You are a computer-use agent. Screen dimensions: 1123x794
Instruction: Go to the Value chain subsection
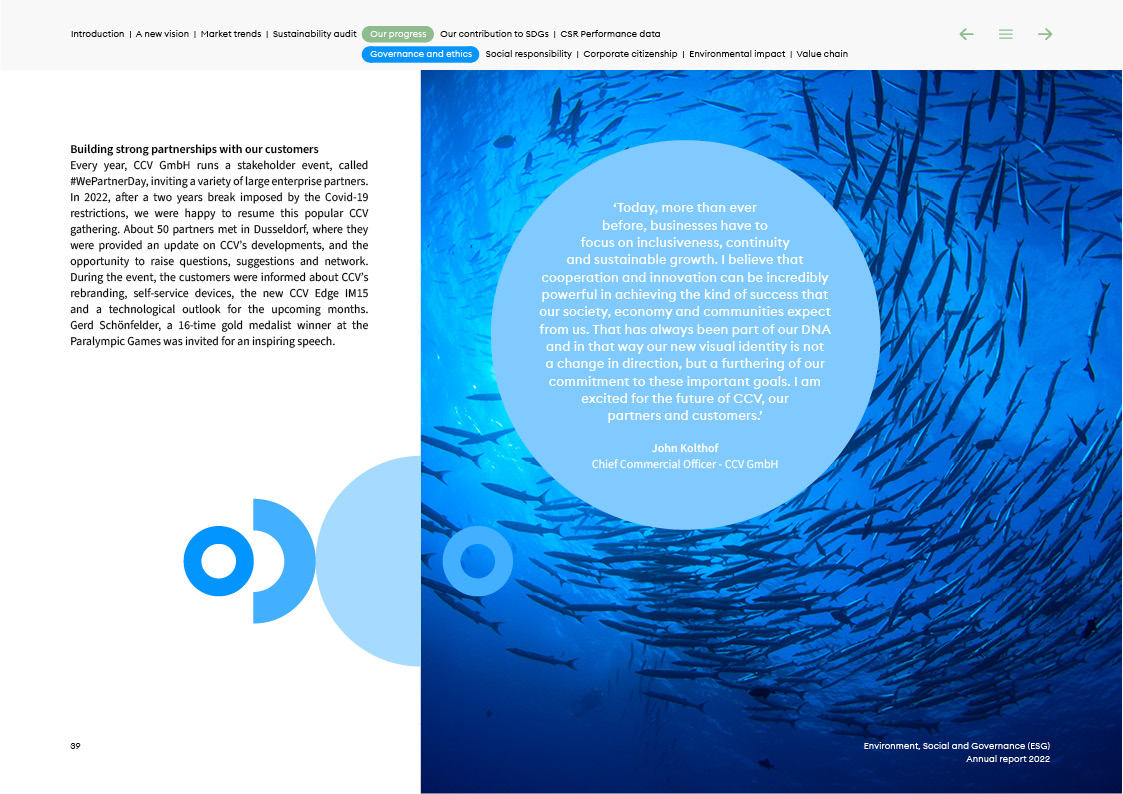tap(822, 54)
